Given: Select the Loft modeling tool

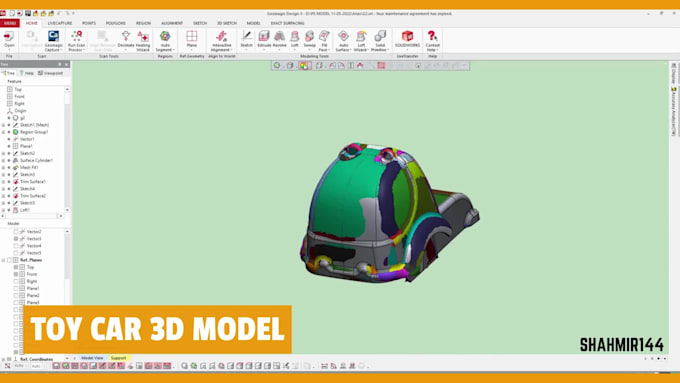Looking at the screenshot, I should pos(294,39).
